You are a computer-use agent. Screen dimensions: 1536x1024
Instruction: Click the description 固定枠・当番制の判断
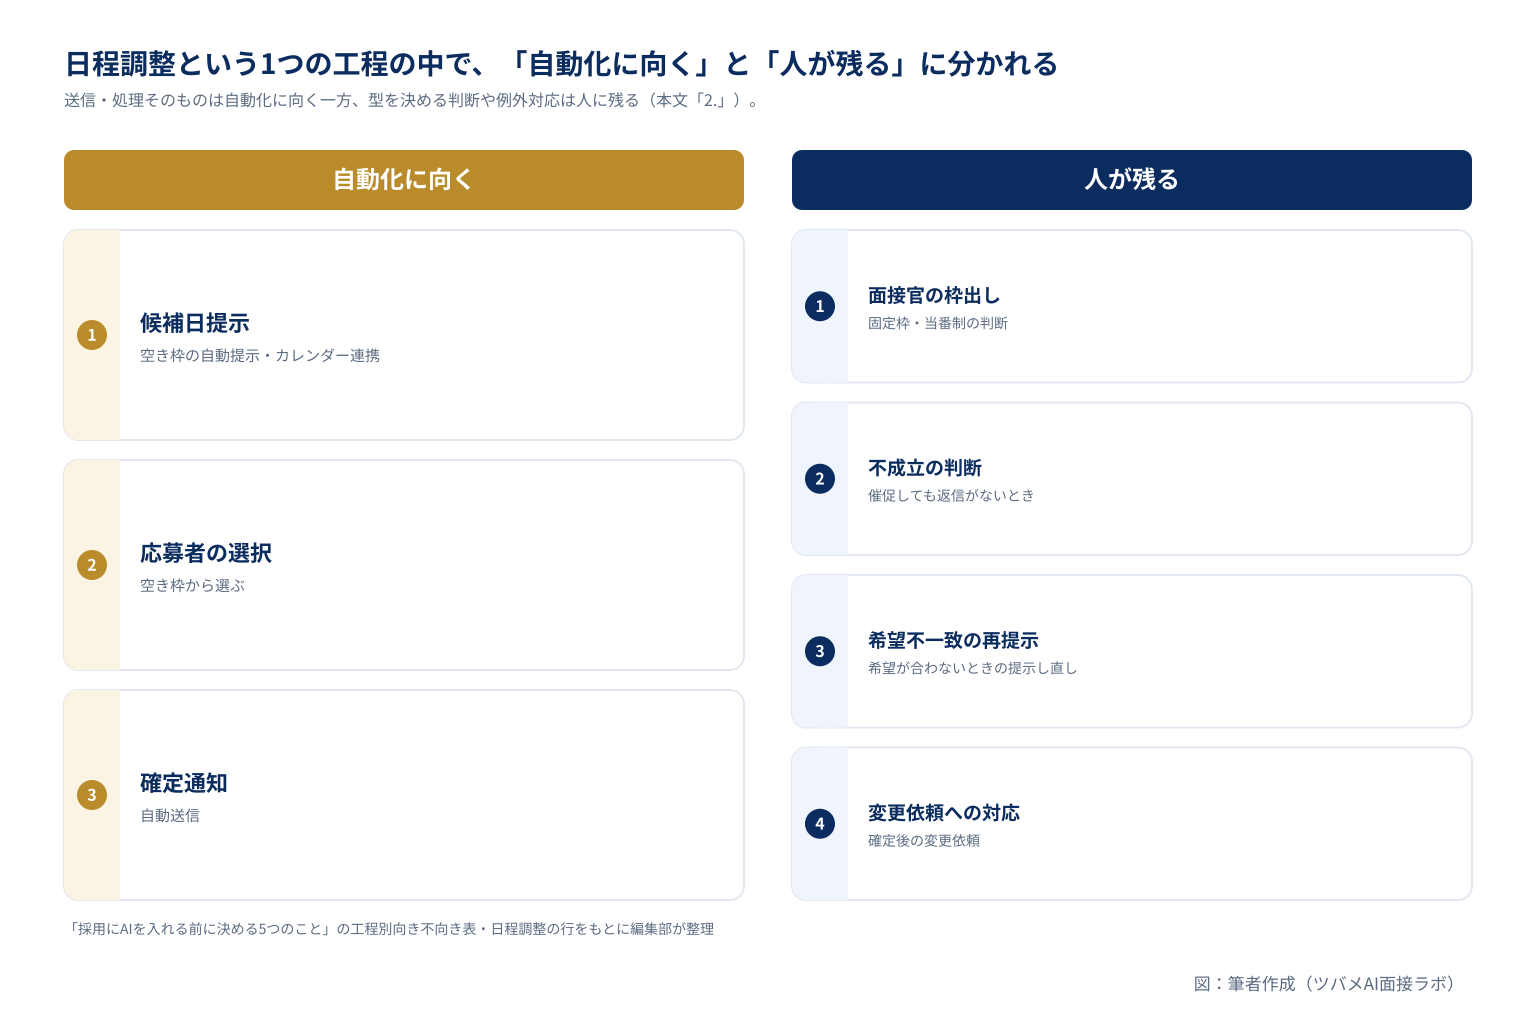click(938, 323)
